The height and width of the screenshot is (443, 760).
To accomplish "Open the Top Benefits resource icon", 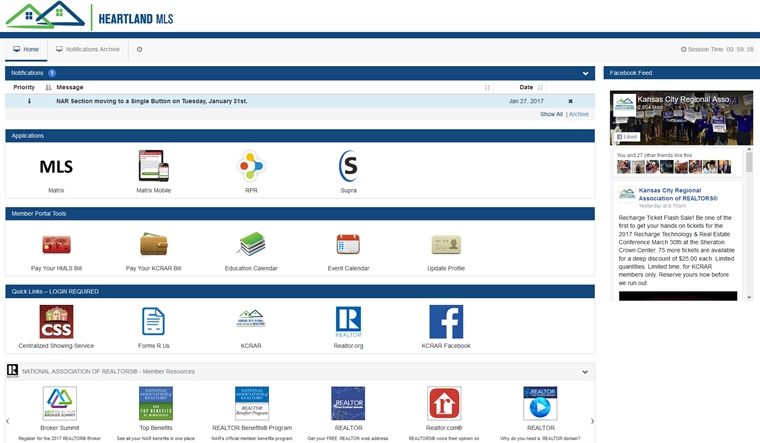I will pos(156,403).
